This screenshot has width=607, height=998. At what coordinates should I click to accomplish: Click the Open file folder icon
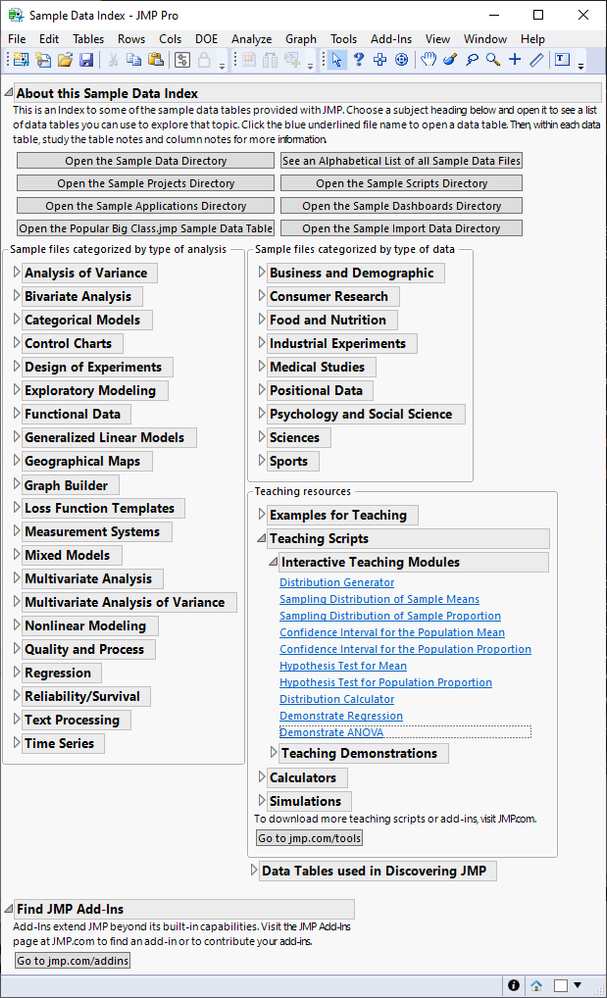pos(65,60)
